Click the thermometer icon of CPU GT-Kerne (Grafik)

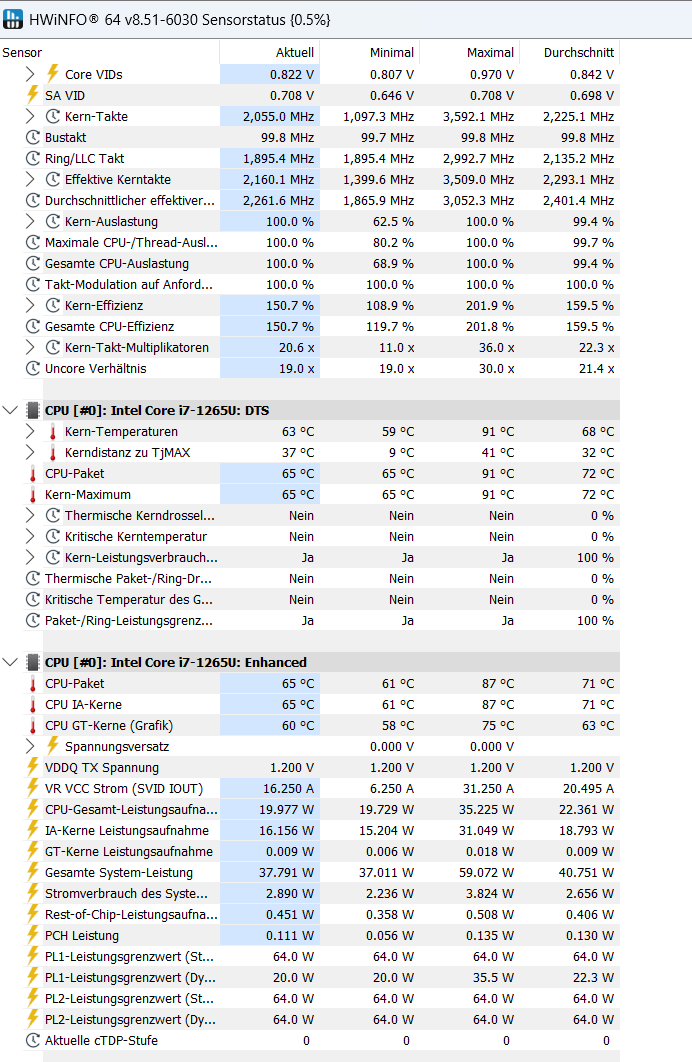(x=33, y=726)
